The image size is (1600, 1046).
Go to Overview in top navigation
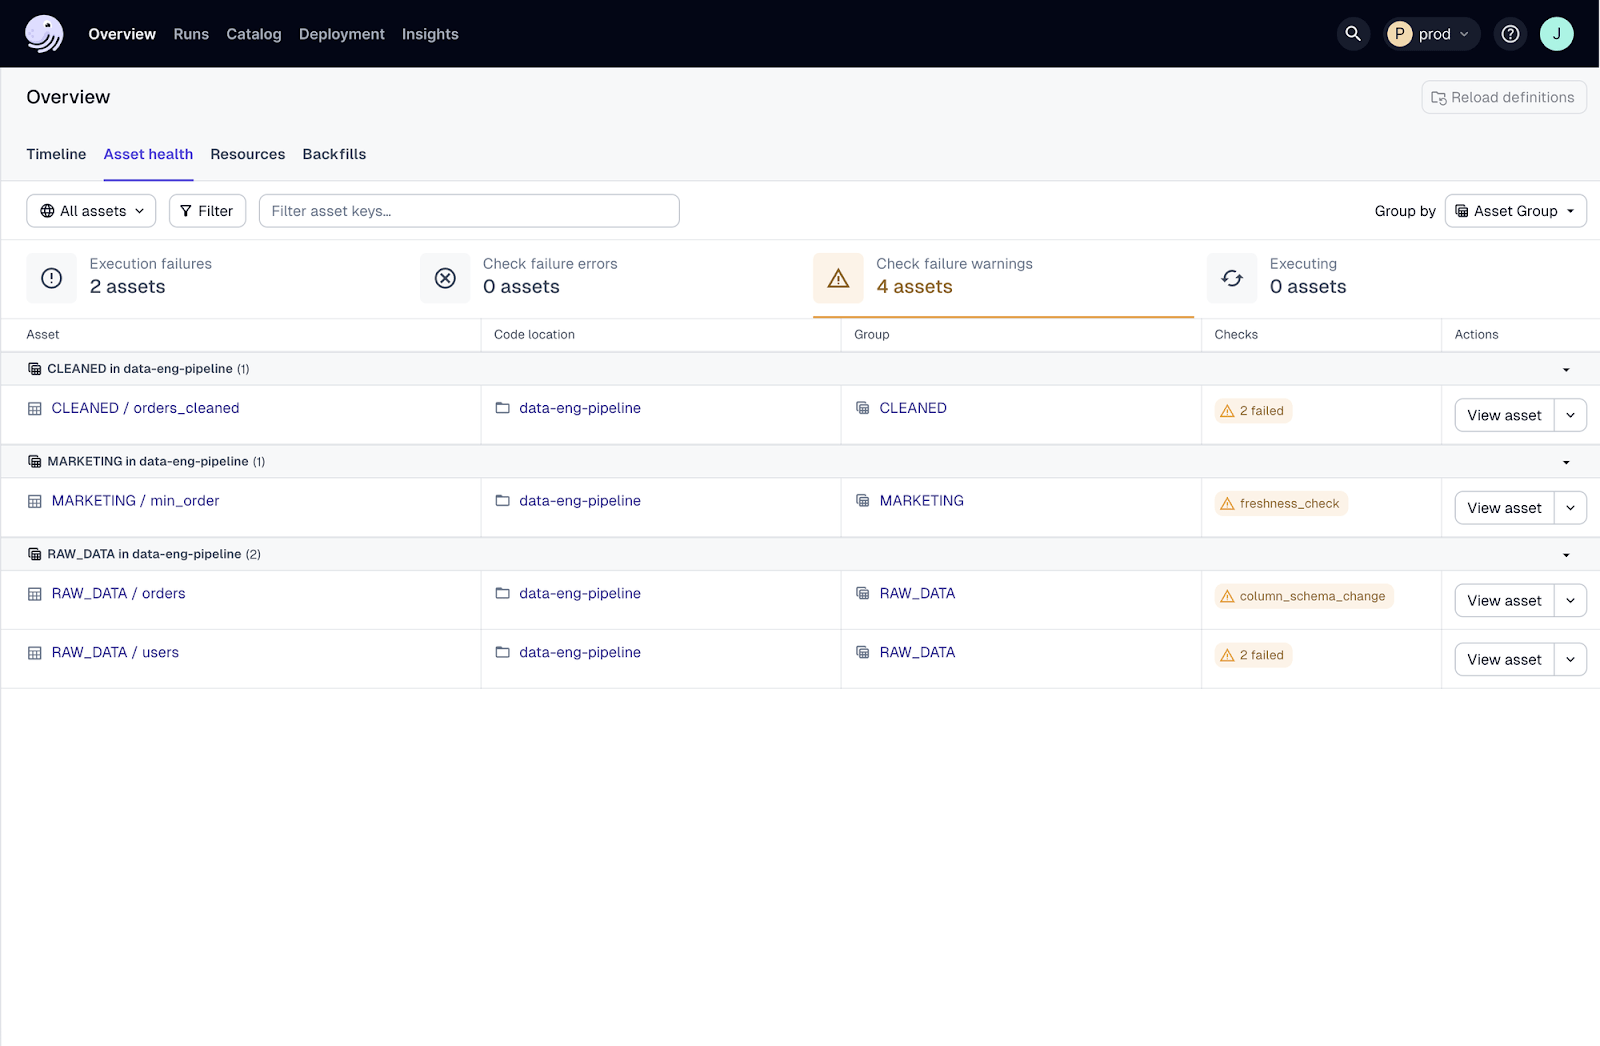122,34
